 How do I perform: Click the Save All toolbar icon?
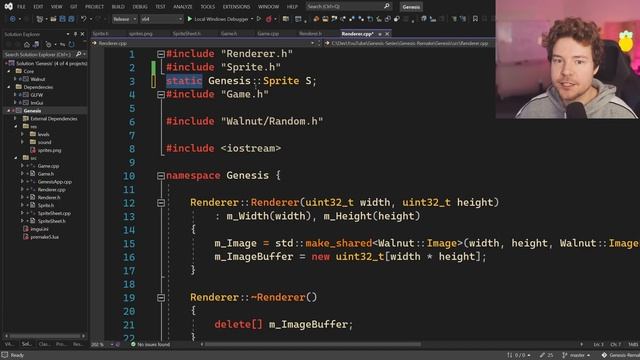pos(71,19)
